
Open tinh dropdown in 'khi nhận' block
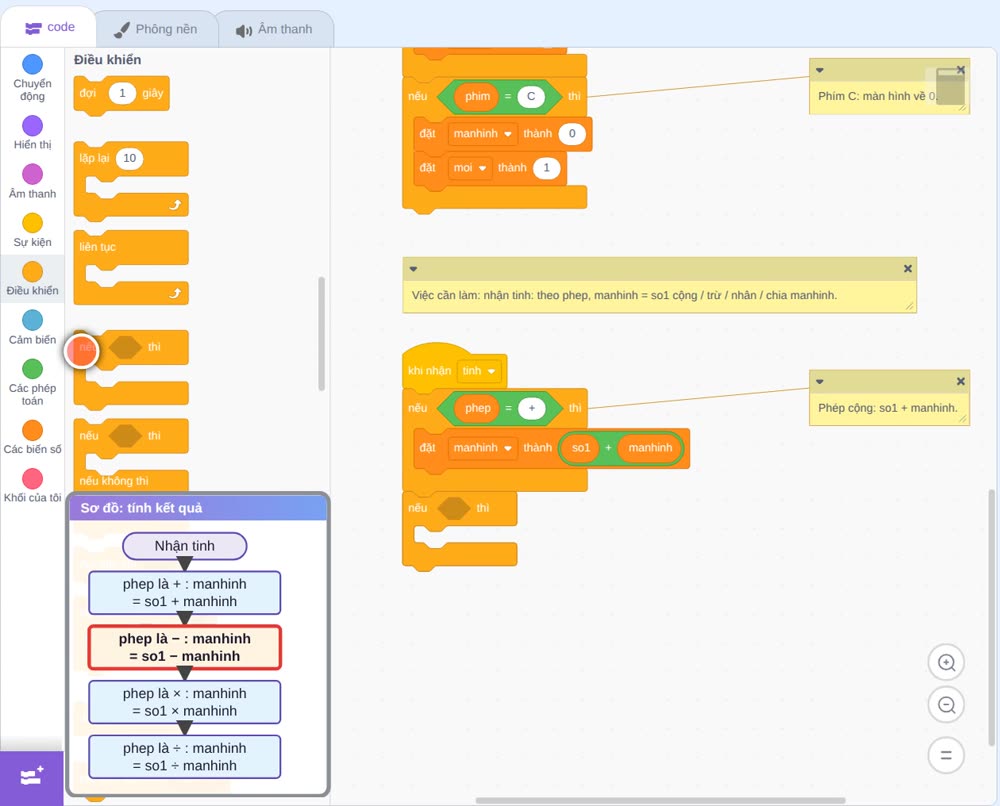coord(479,371)
